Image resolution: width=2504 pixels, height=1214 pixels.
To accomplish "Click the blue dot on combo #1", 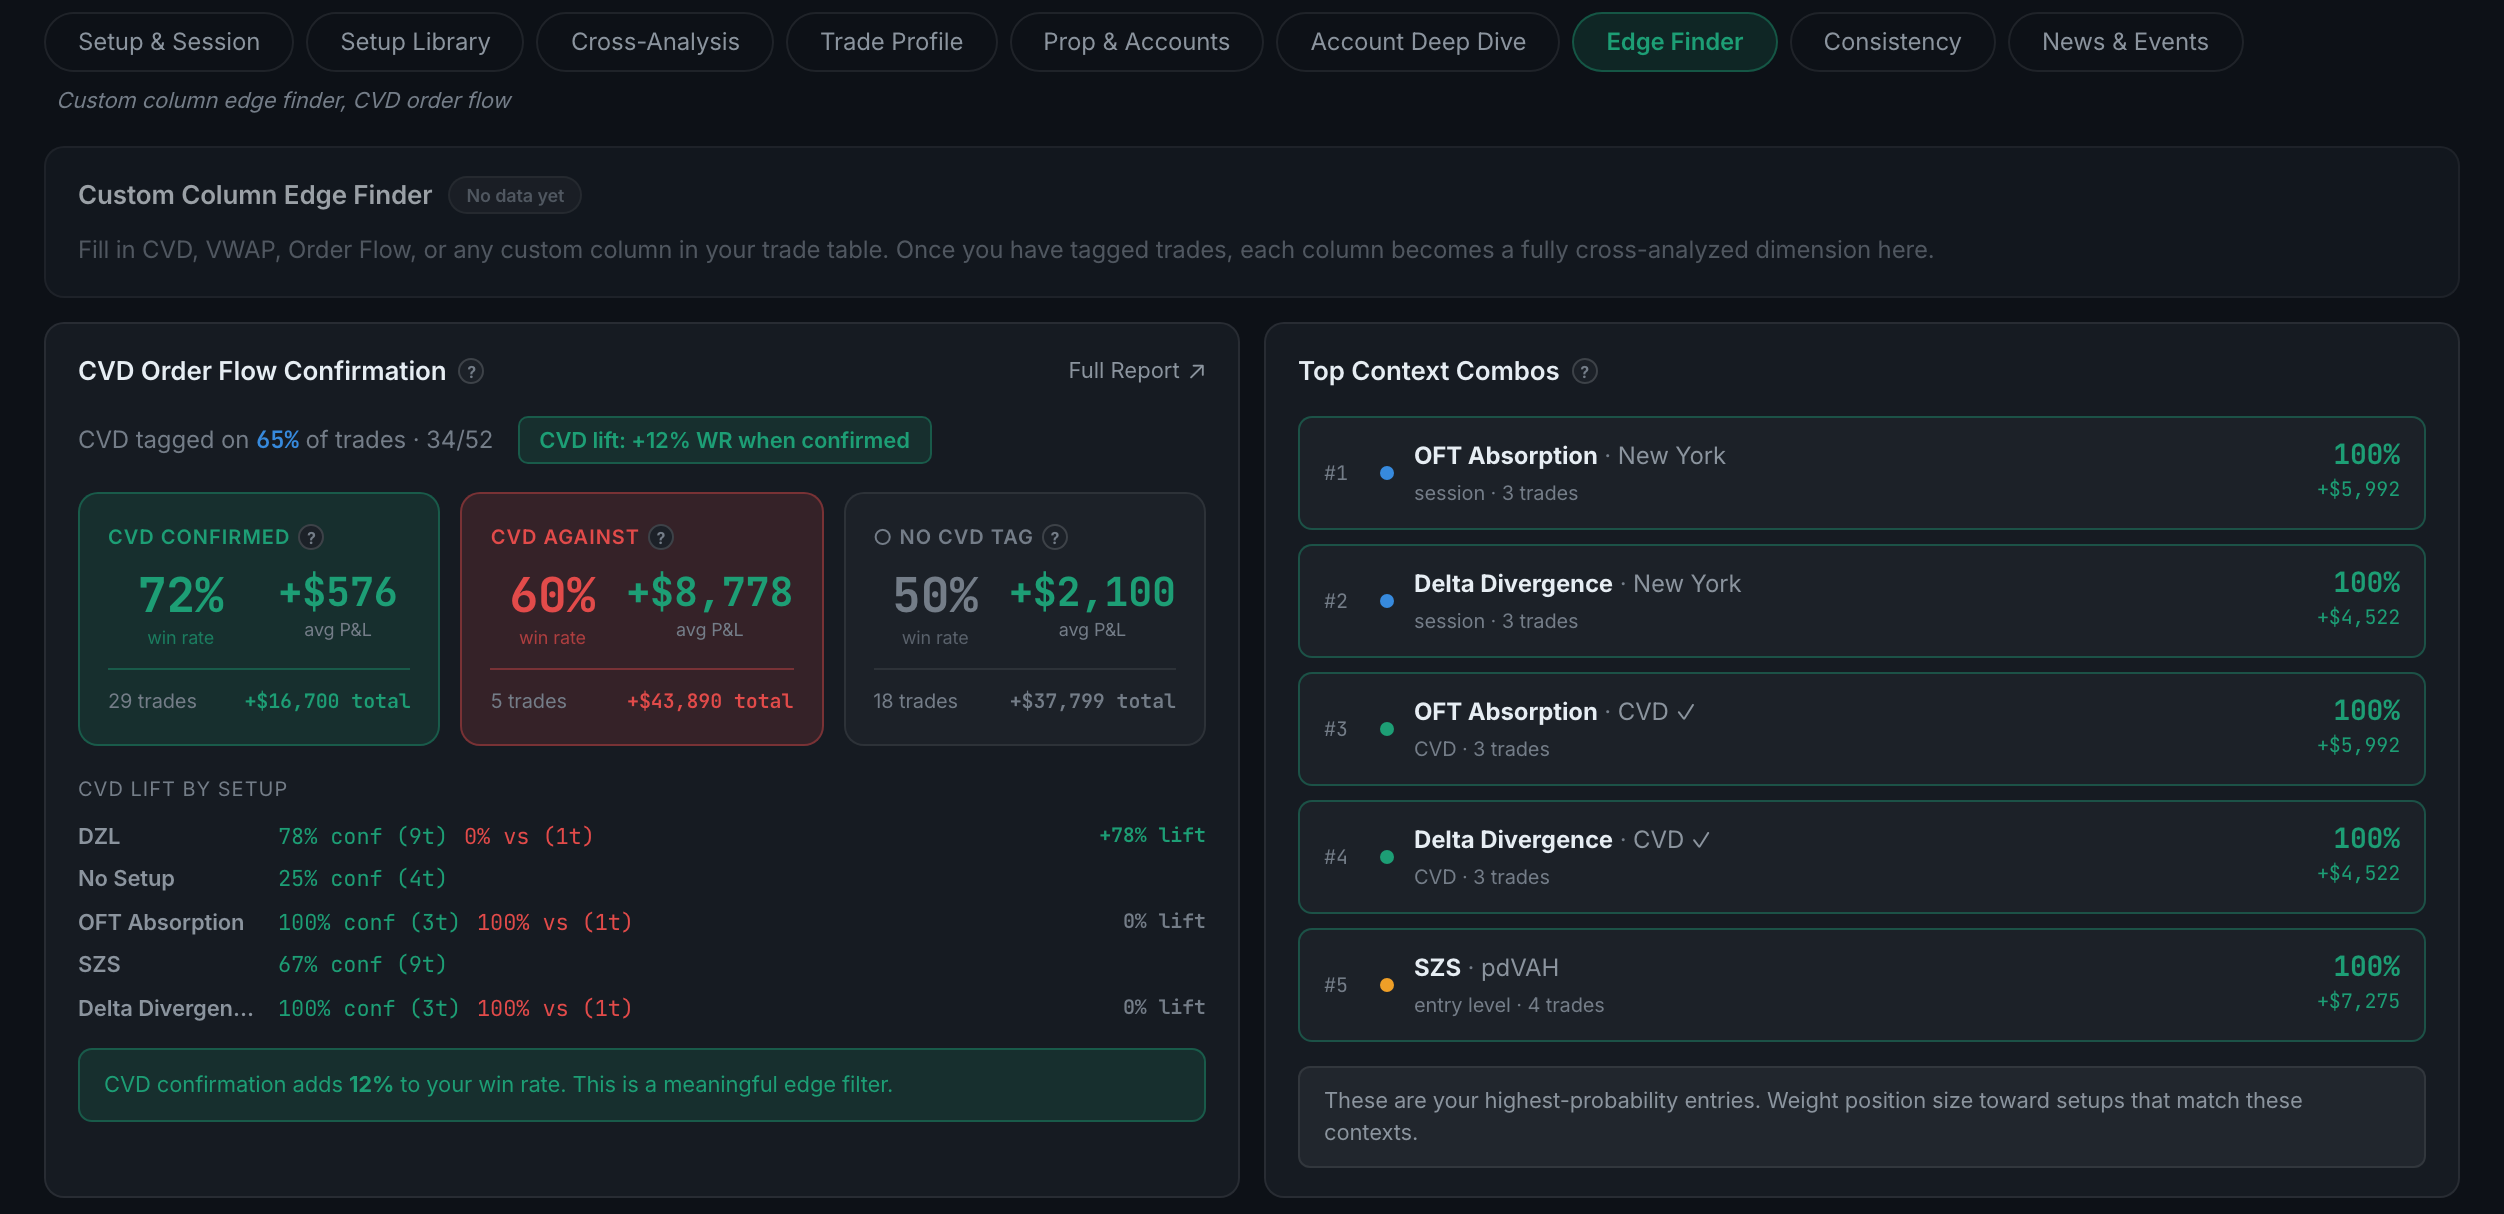I will [x=1387, y=473].
